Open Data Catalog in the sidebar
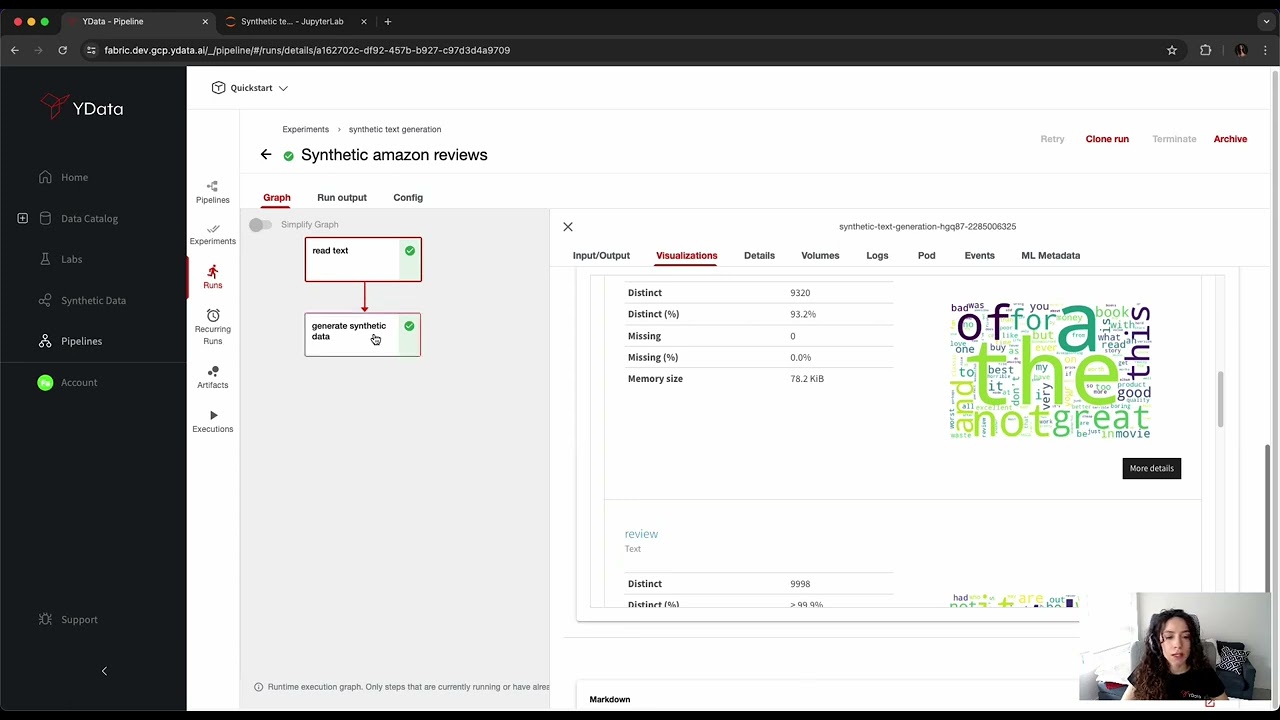The width and height of the screenshot is (1280, 720). (x=89, y=218)
